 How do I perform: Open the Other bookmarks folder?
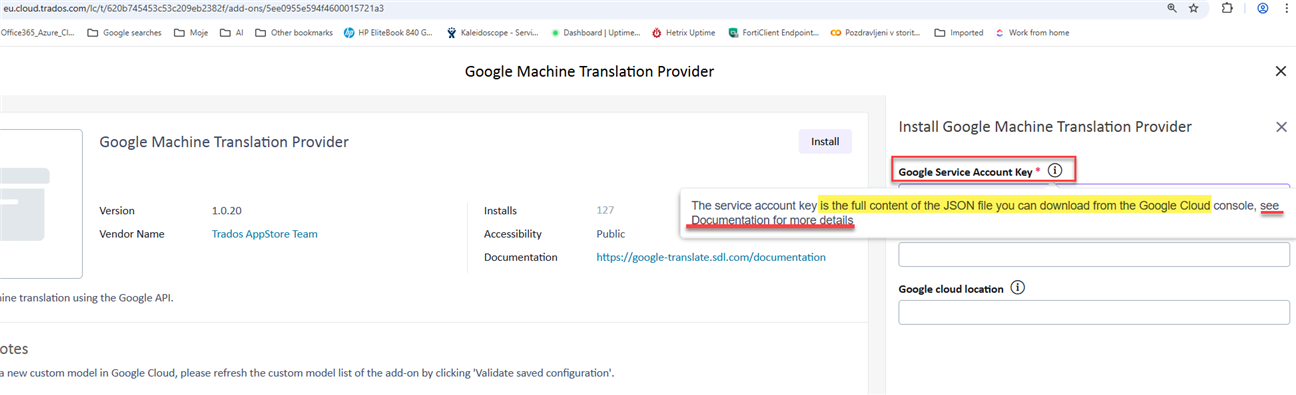click(x=294, y=32)
